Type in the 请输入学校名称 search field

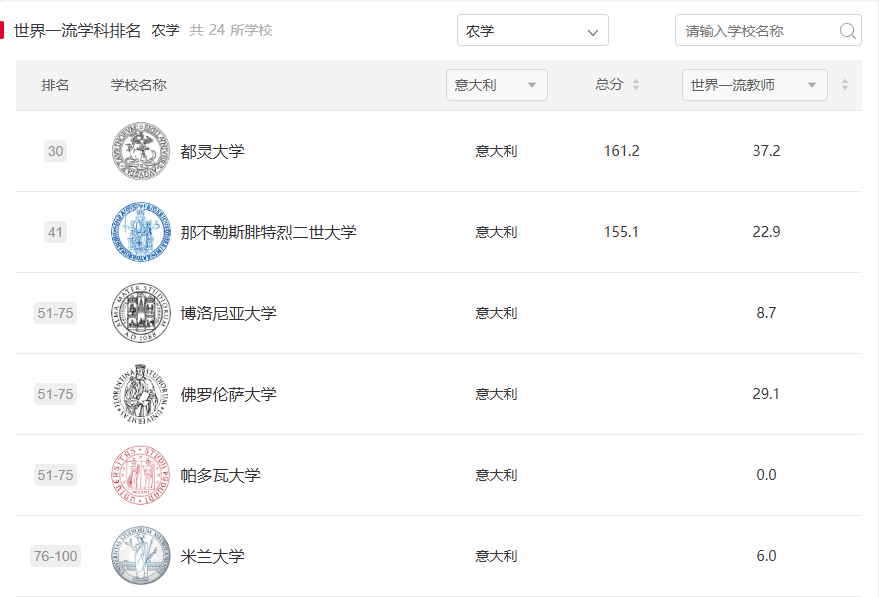[755, 31]
